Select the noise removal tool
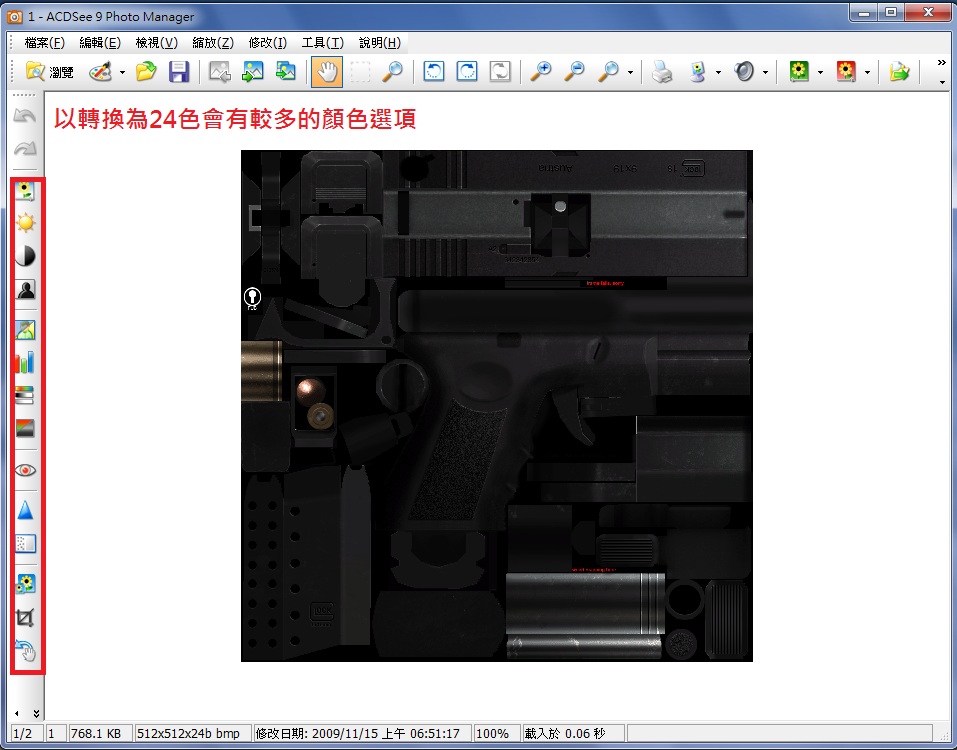957x750 pixels. (25, 543)
